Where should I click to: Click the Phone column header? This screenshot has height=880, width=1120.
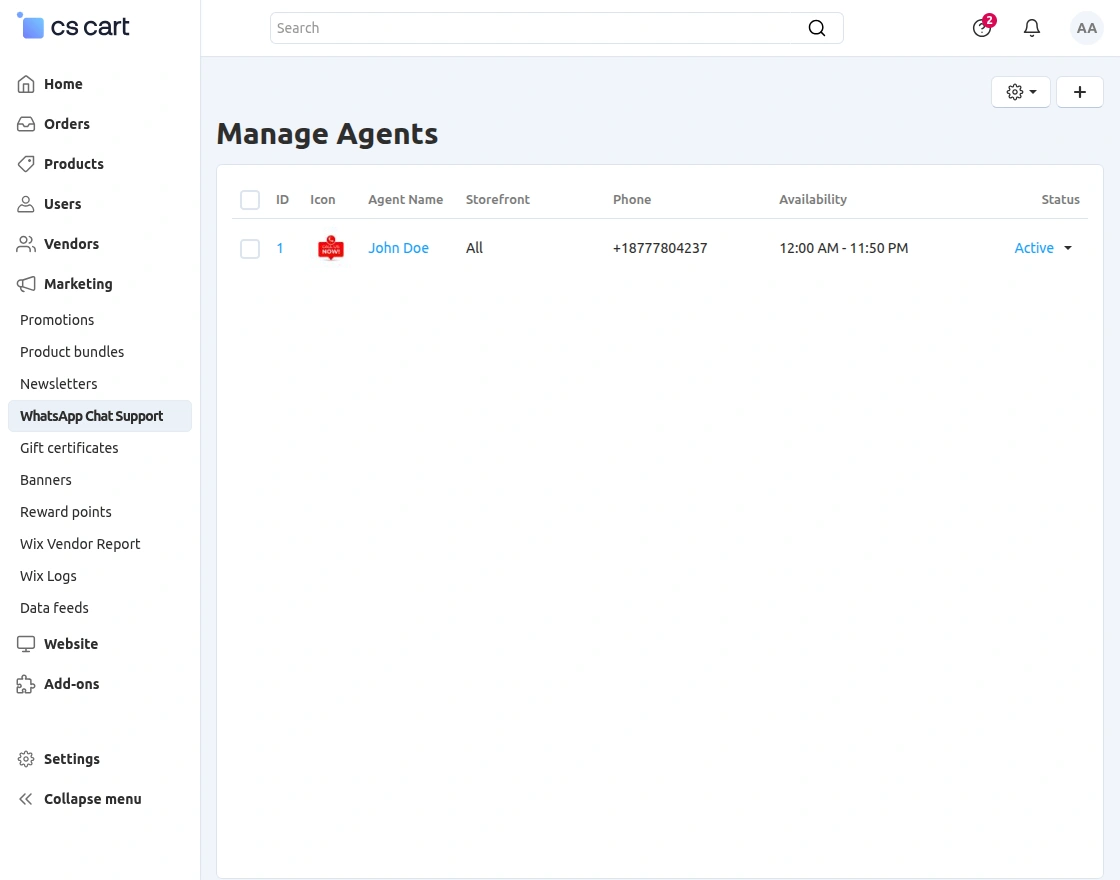(631, 199)
